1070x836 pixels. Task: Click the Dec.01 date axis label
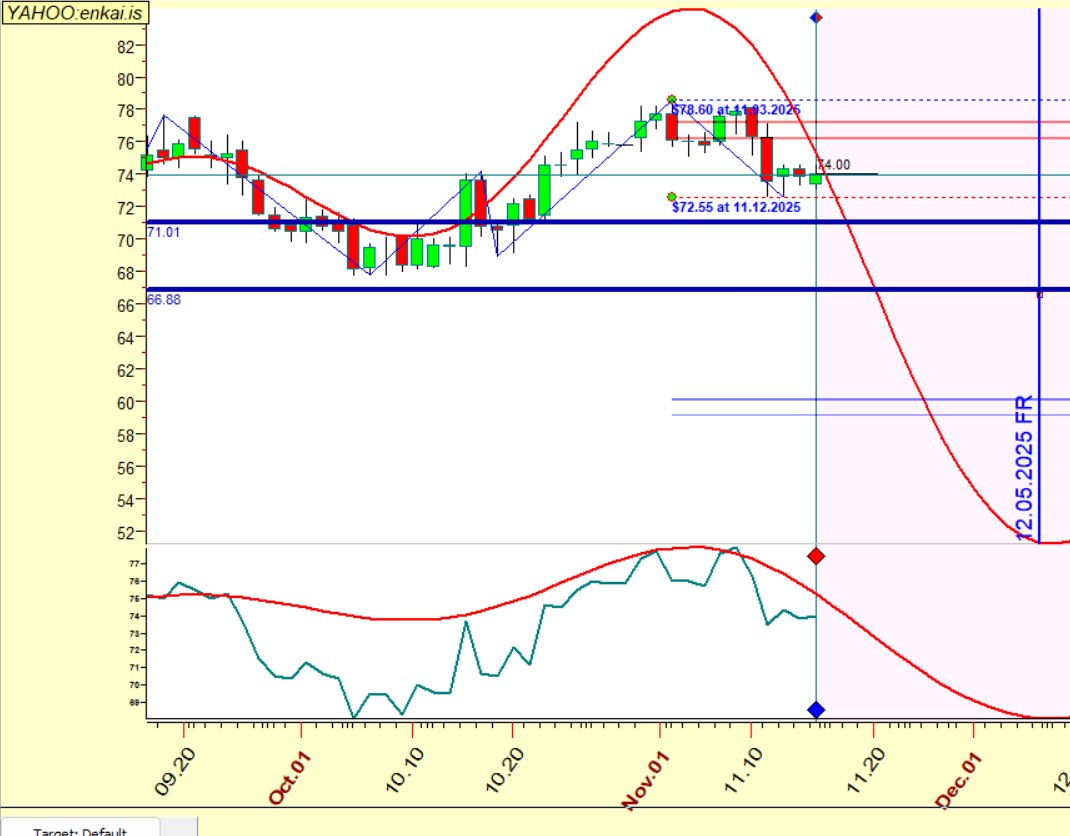tap(959, 780)
